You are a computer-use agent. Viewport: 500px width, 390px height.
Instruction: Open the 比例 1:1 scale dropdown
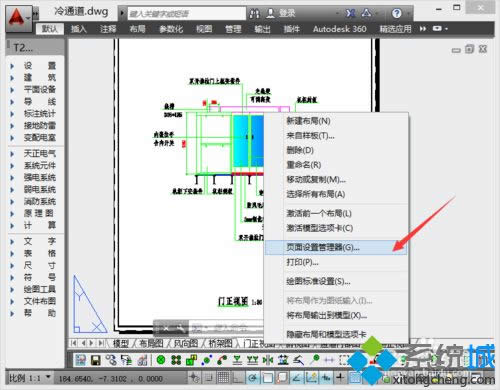click(30, 378)
